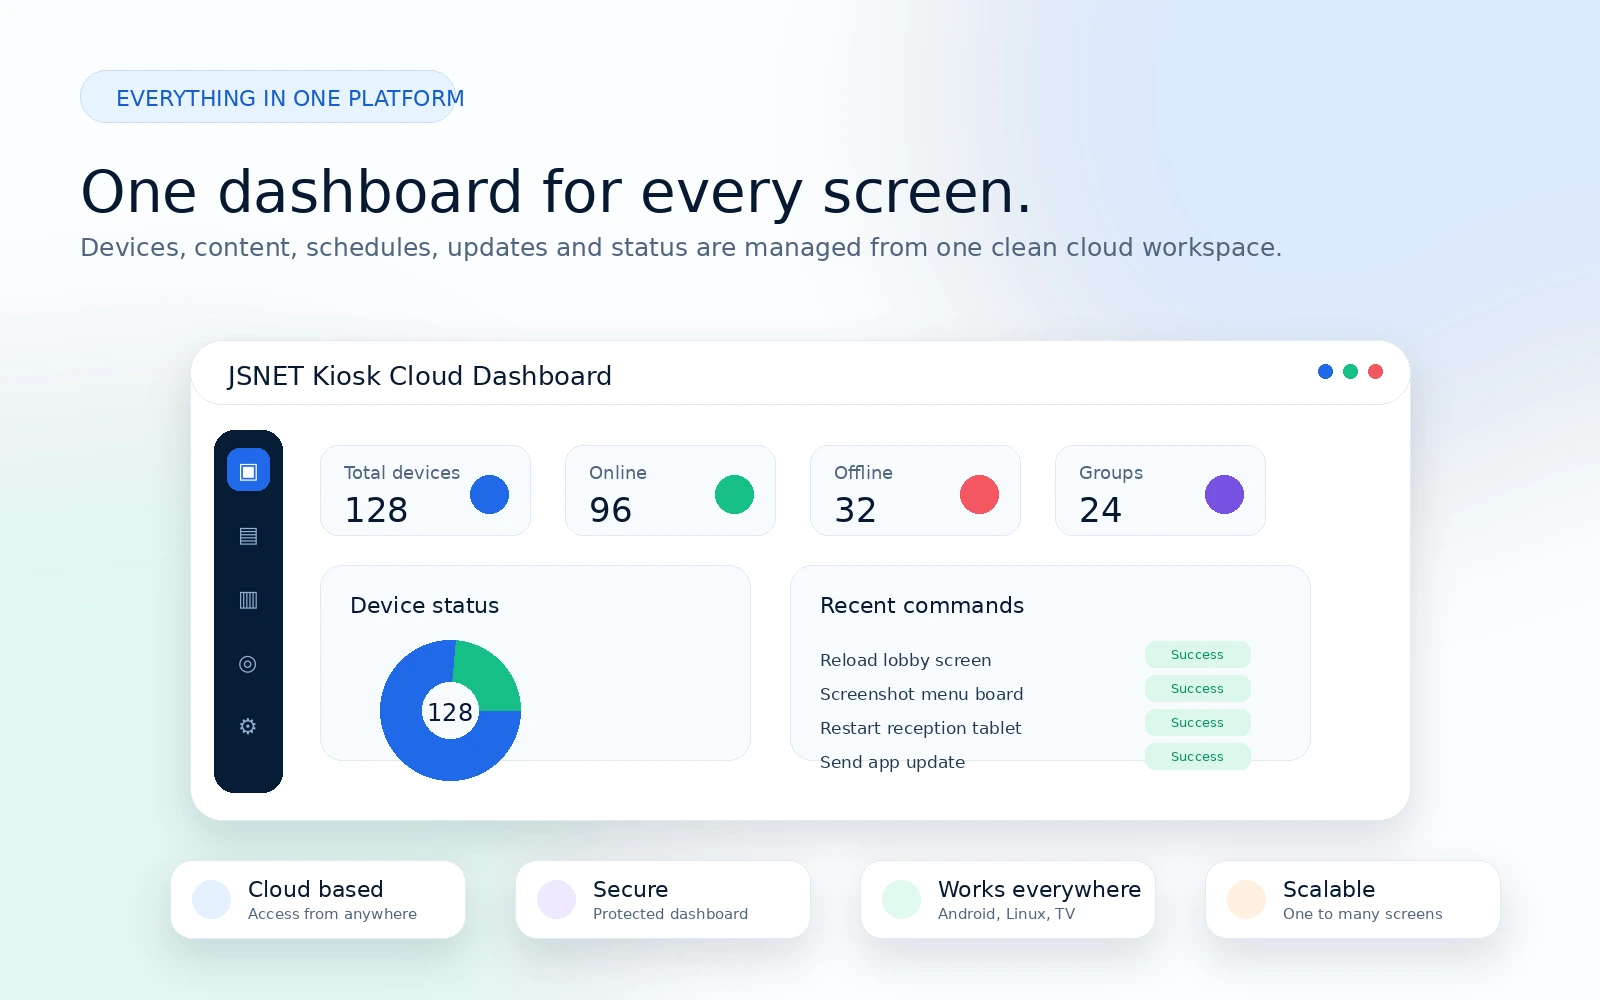
Task: Open the columns sidebar icon
Action: click(248, 600)
